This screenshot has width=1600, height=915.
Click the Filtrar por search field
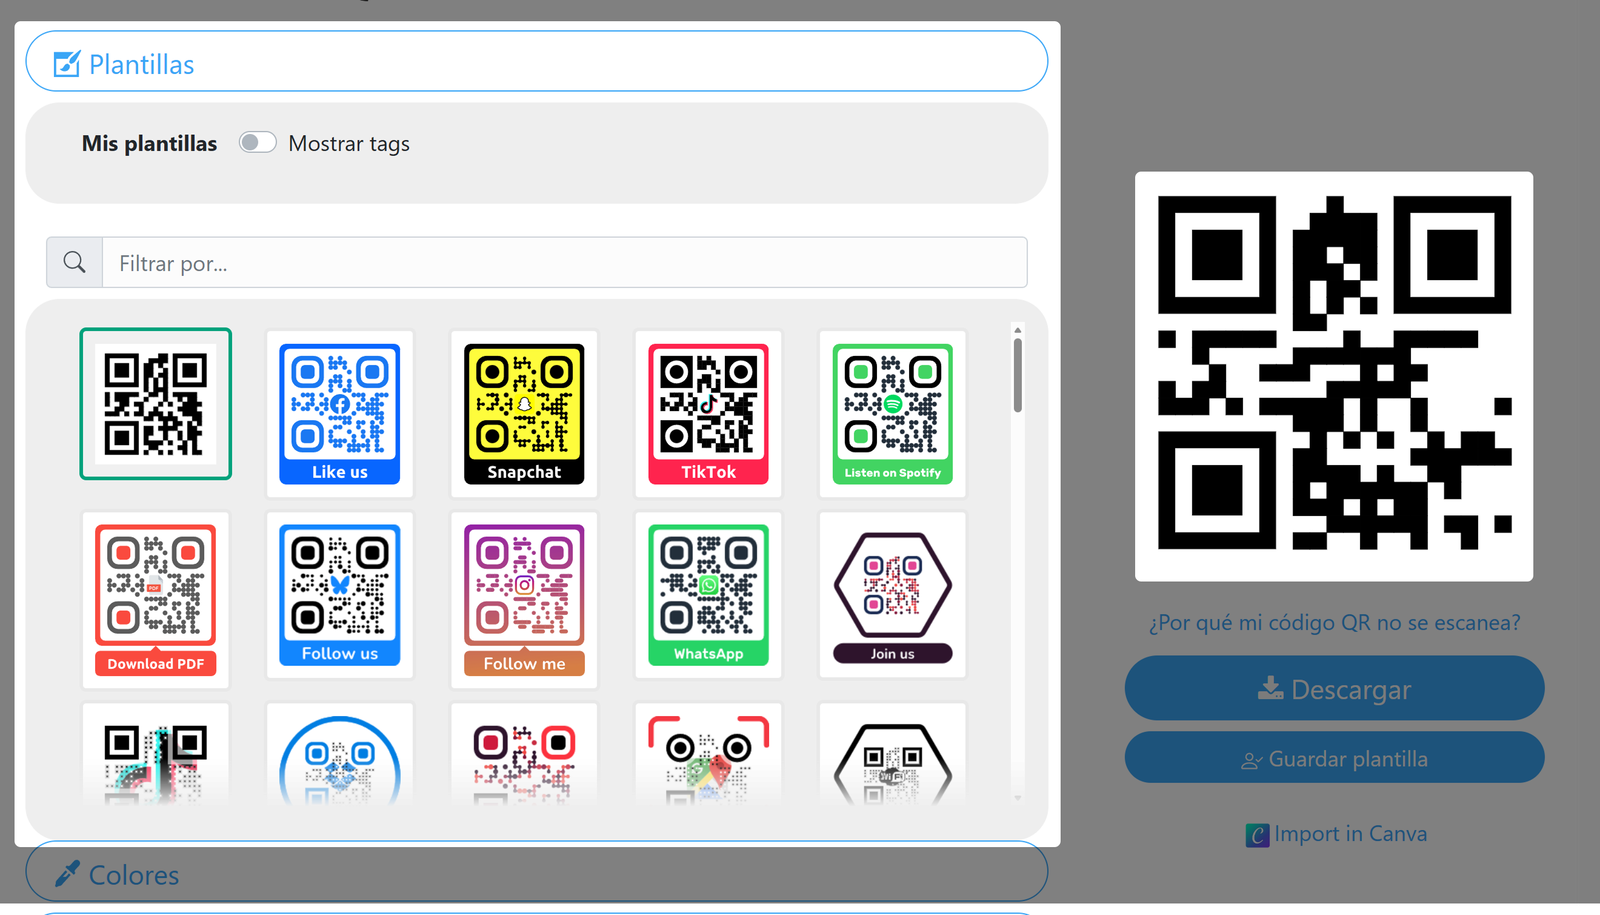(565, 263)
